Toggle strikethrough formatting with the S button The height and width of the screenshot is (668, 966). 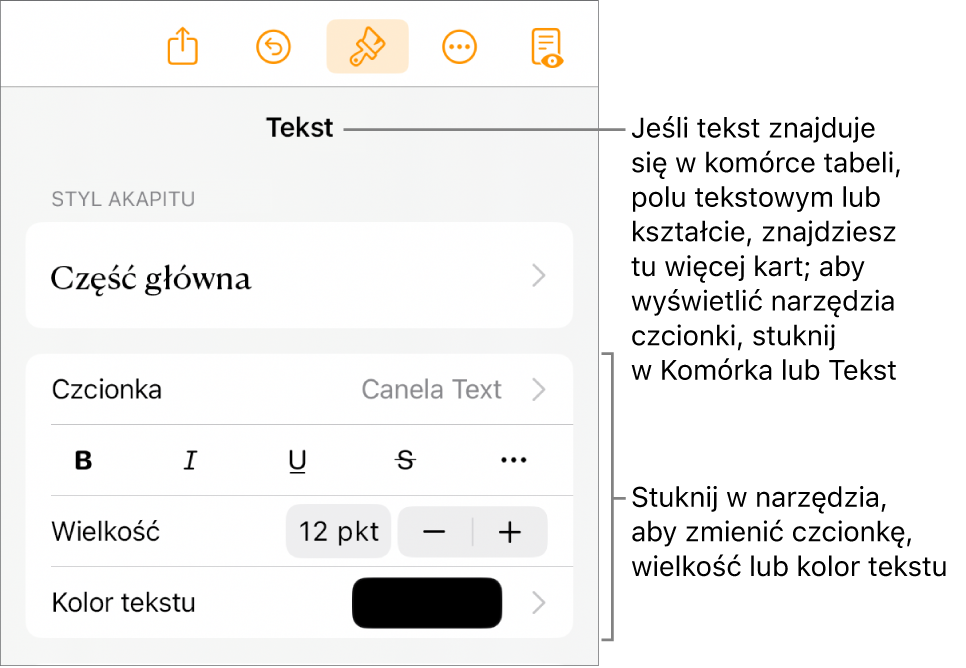click(405, 460)
